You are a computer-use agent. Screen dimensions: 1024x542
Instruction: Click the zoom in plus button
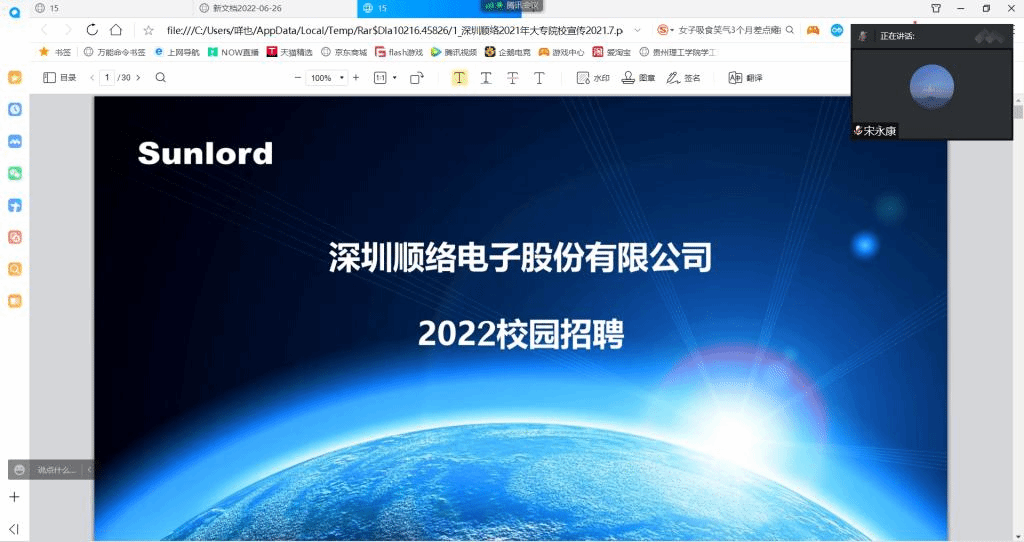356,78
